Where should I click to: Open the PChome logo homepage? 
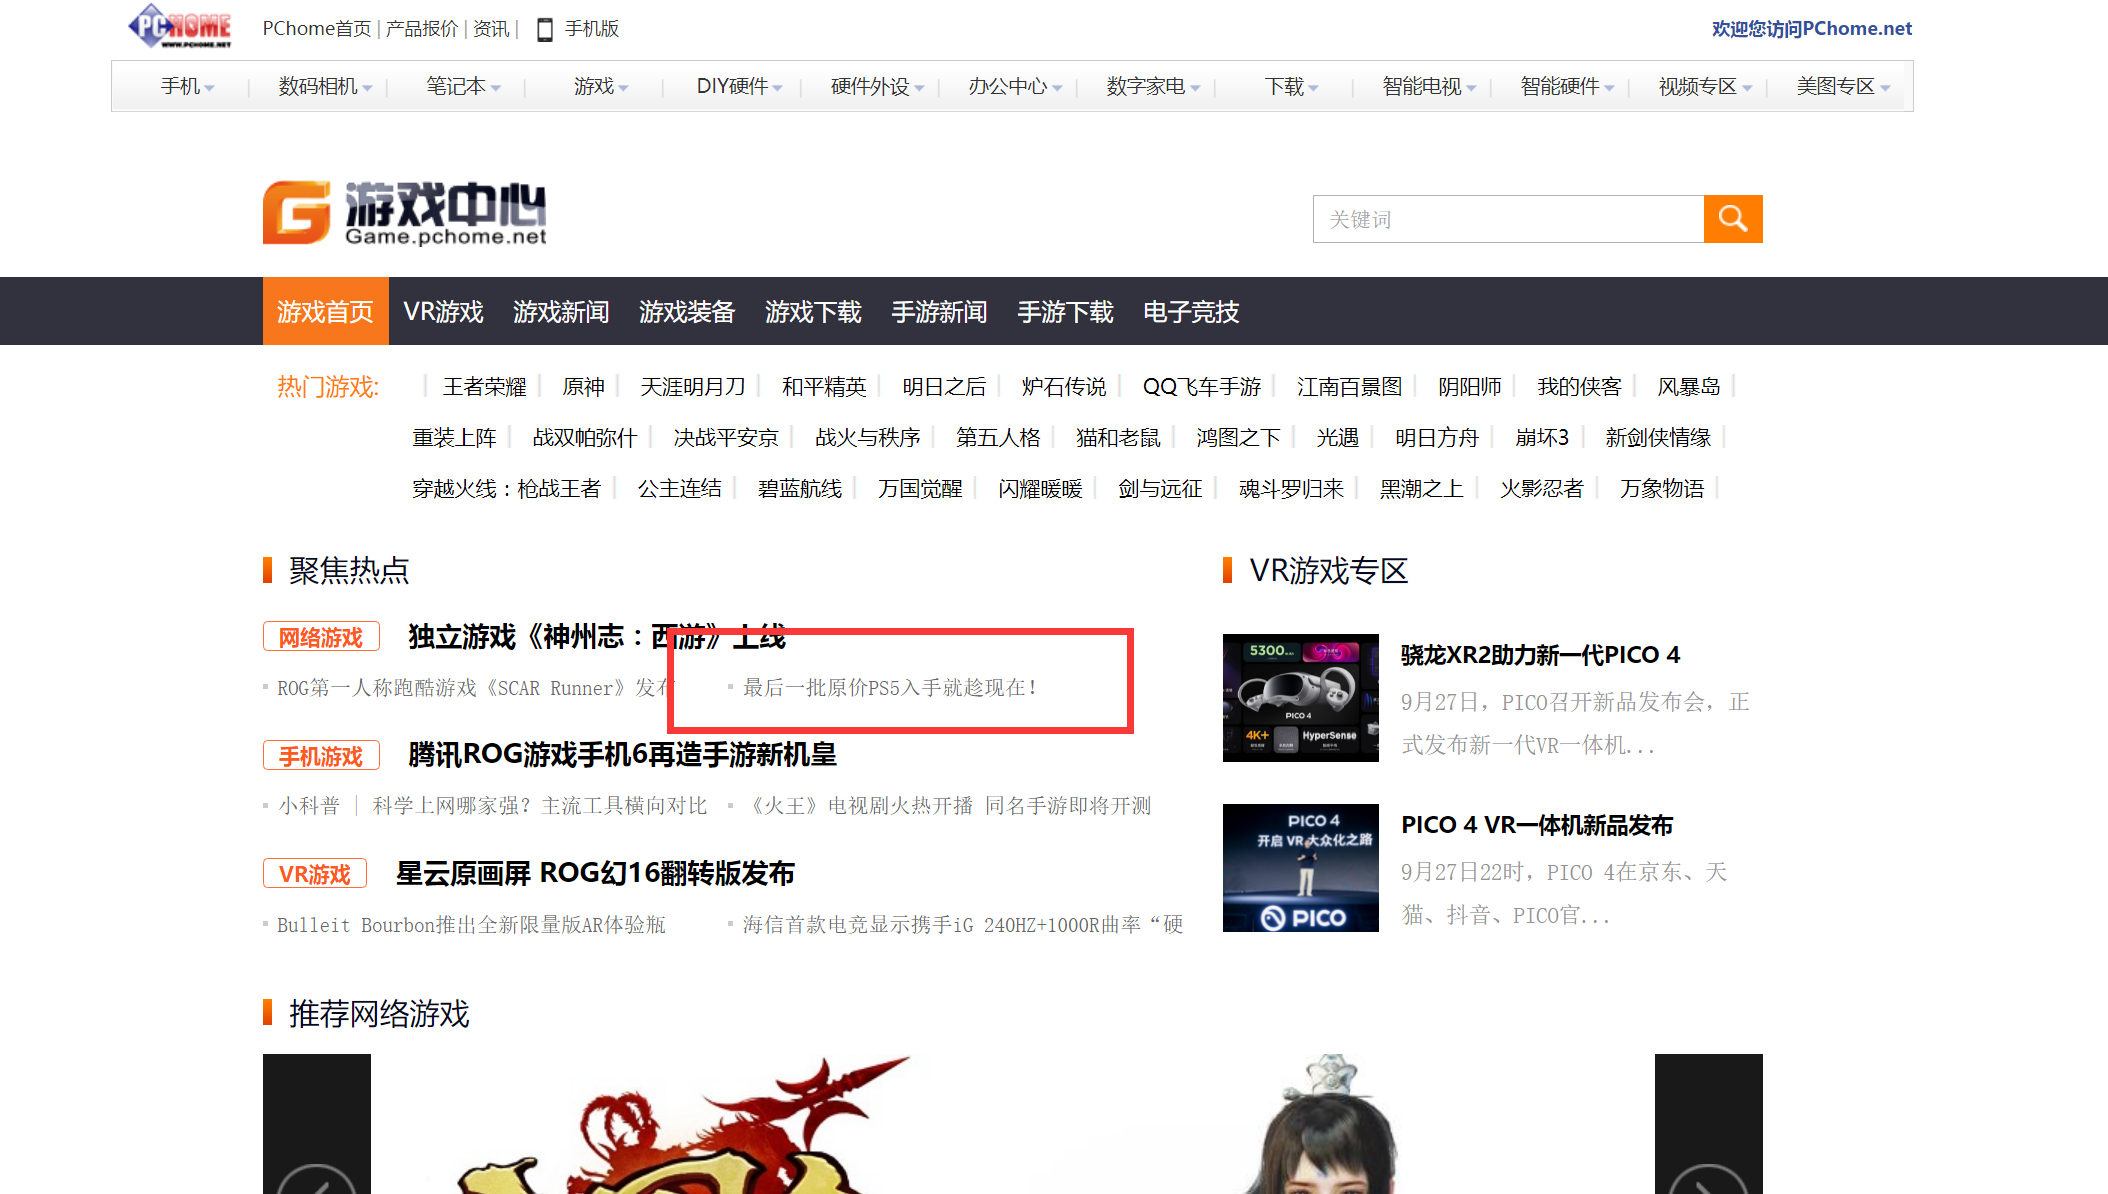(x=180, y=26)
